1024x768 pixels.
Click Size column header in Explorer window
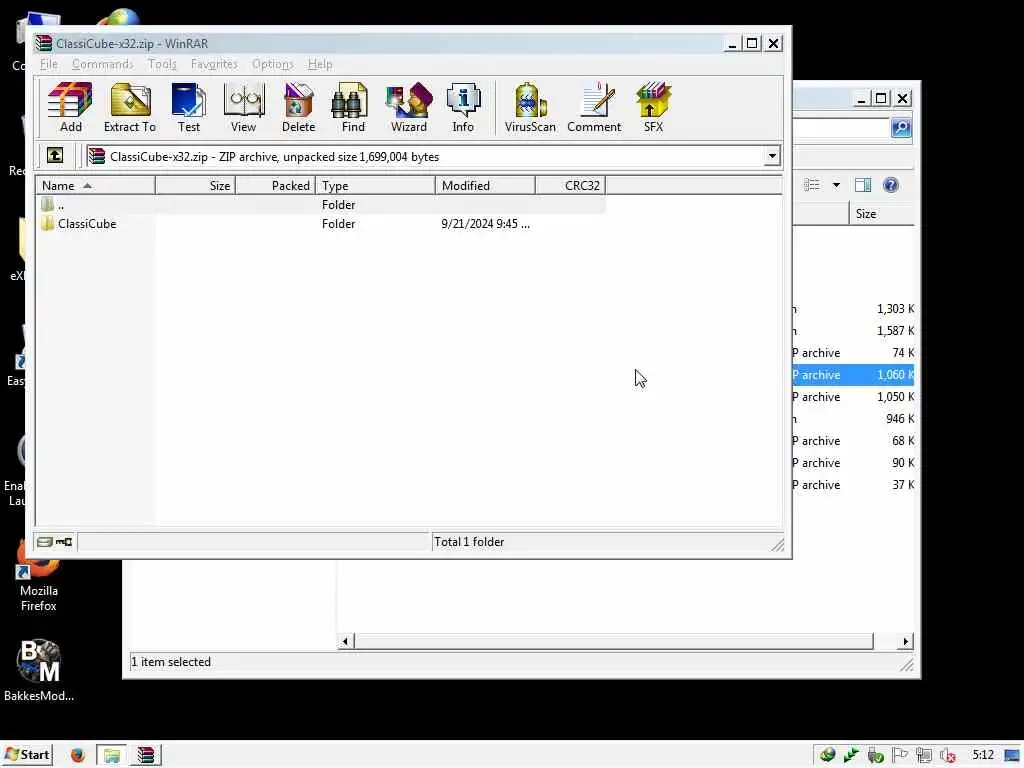[x=882, y=214]
